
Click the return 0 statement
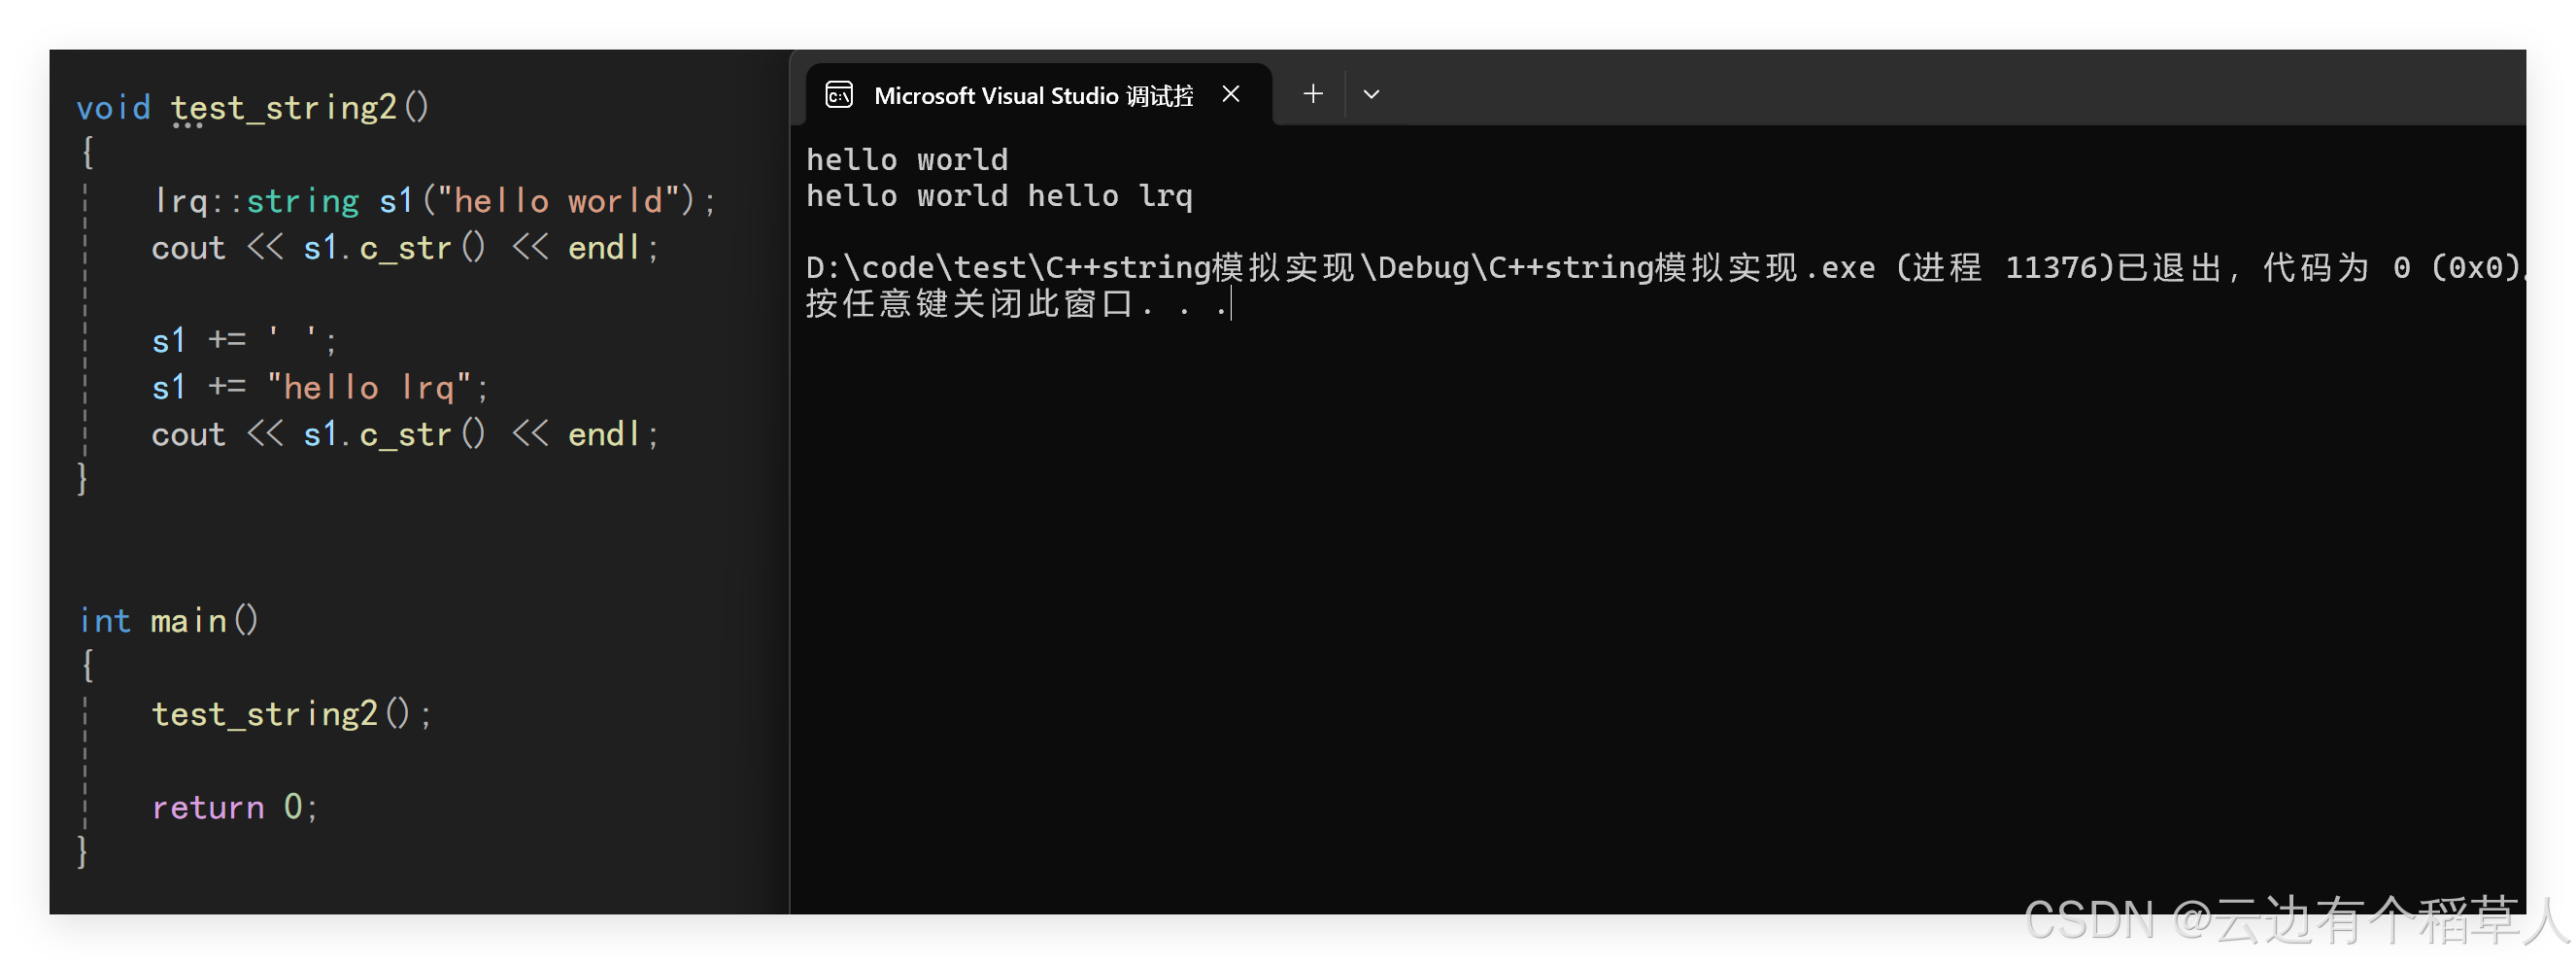click(234, 807)
